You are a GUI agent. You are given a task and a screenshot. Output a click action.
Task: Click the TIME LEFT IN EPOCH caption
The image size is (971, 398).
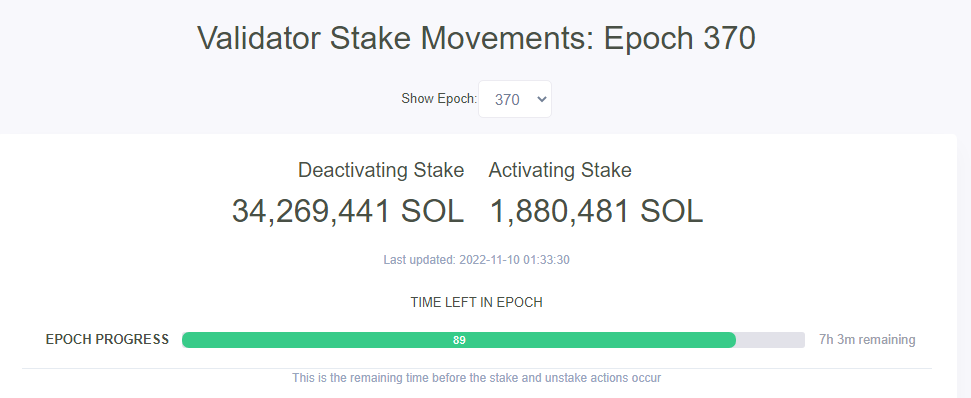tap(476, 303)
